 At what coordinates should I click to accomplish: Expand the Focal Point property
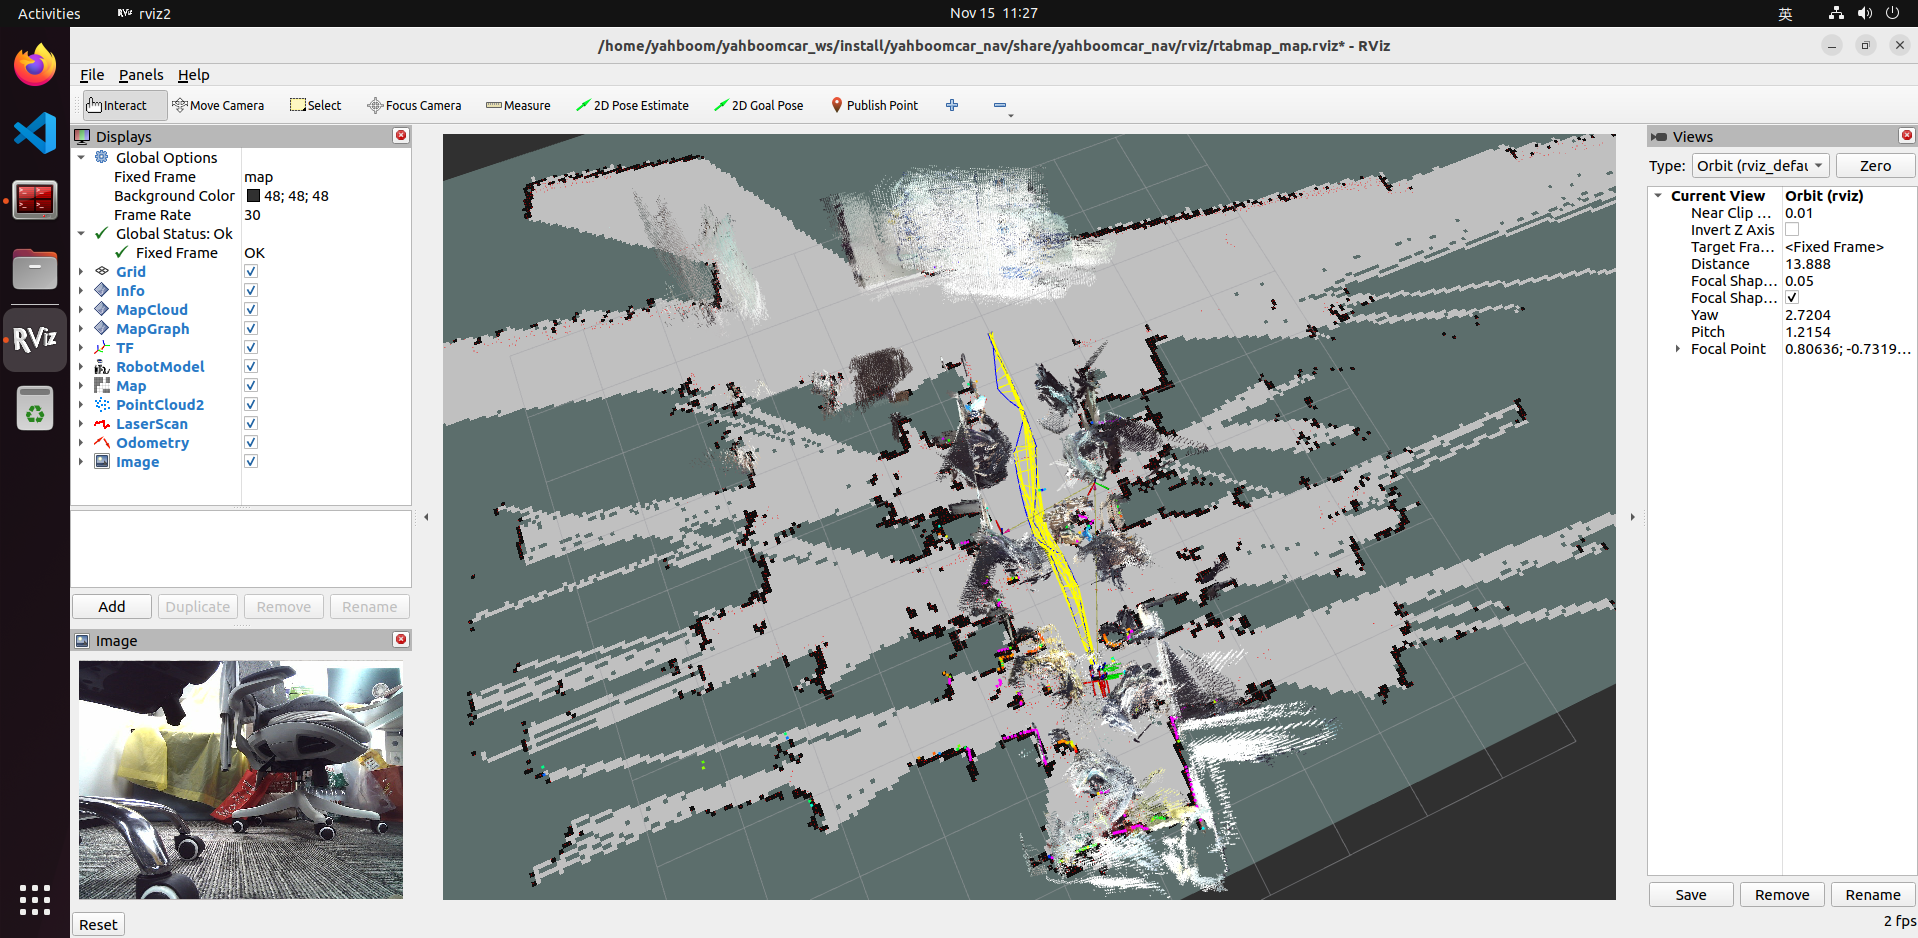[1677, 349]
